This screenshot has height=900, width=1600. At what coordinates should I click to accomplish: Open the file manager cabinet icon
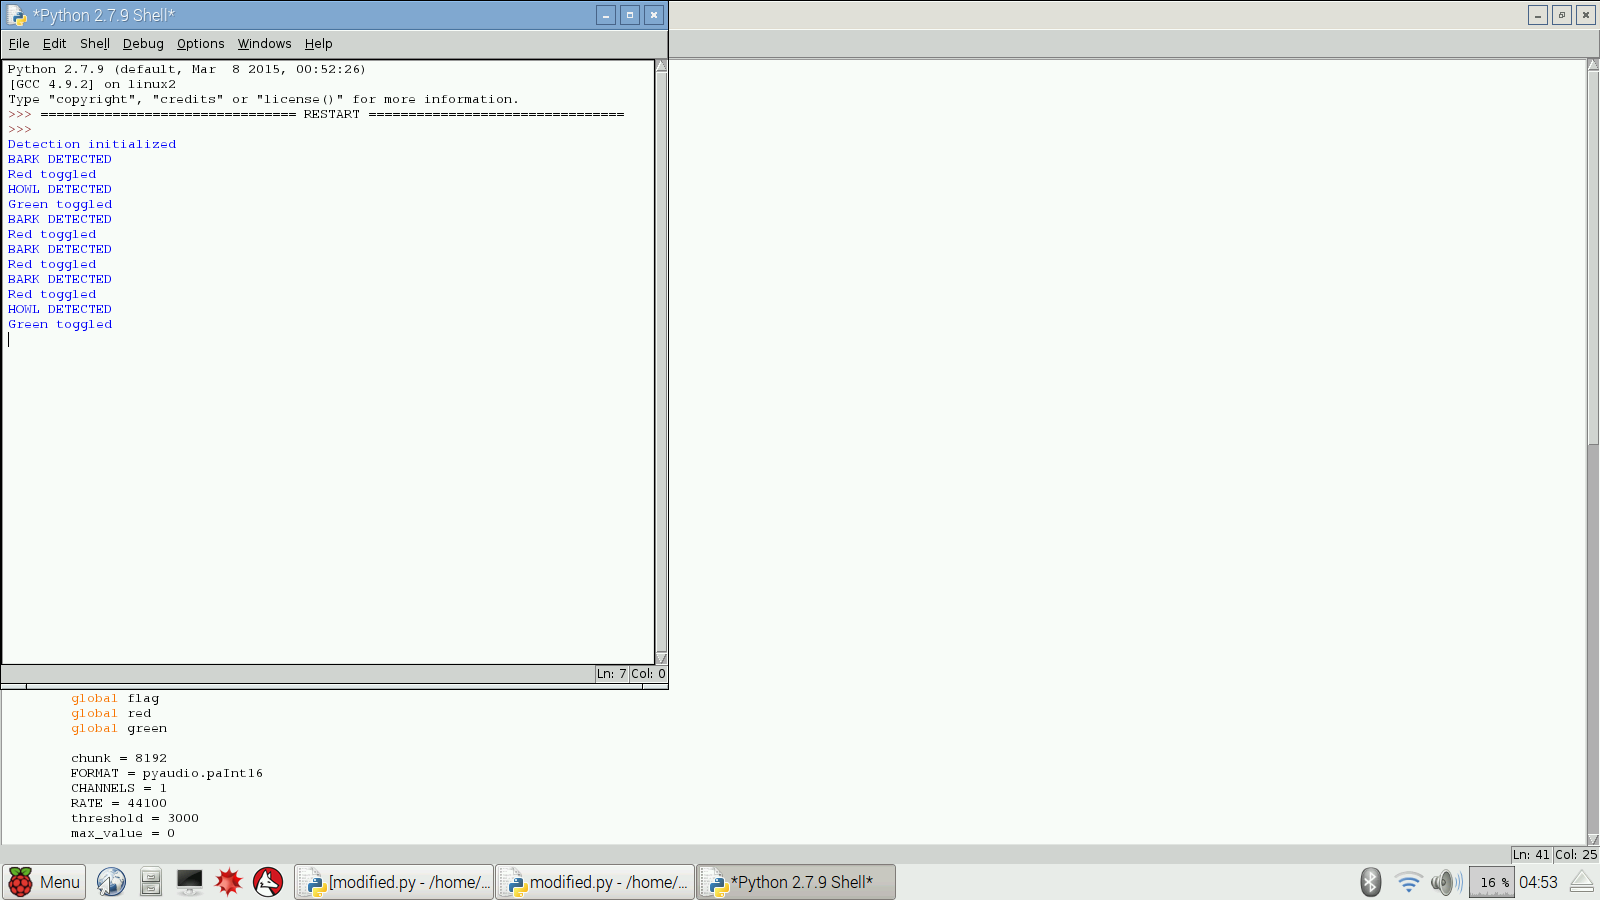[151, 882]
